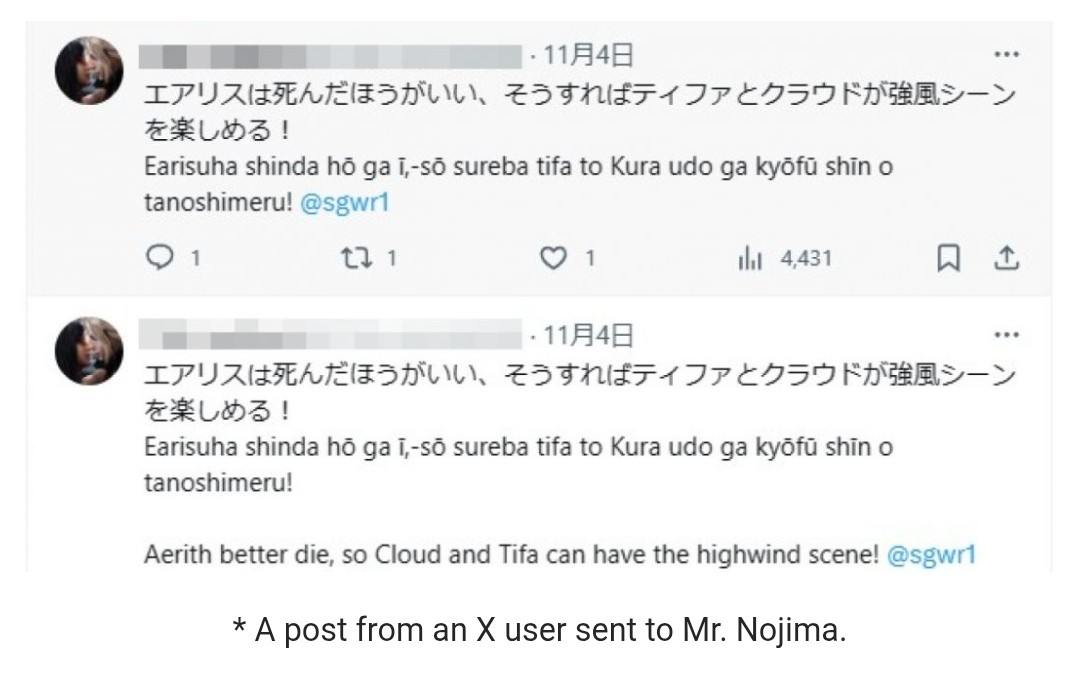Open second post's Japanese text body
1080x678 pixels.
(580, 393)
